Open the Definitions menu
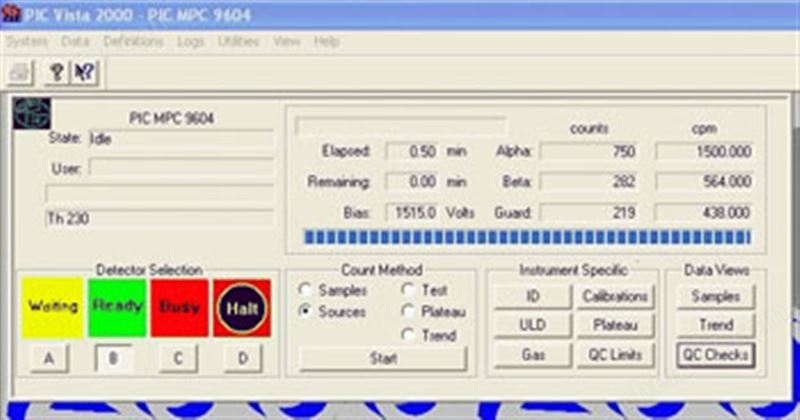Screen dimensions: 800x420 pos(133,41)
